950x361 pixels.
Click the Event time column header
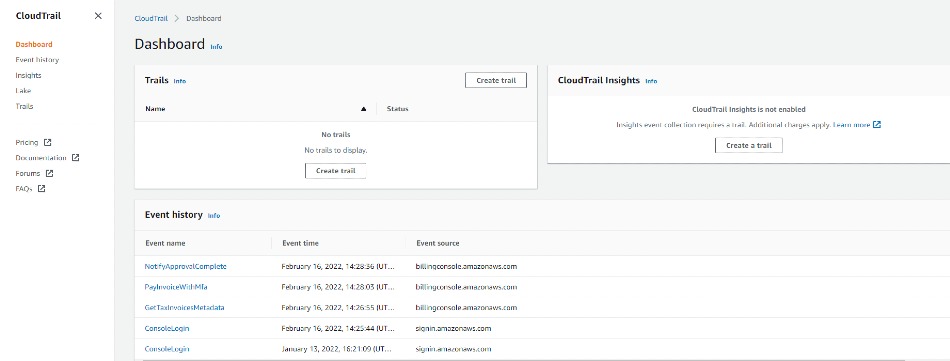300,243
